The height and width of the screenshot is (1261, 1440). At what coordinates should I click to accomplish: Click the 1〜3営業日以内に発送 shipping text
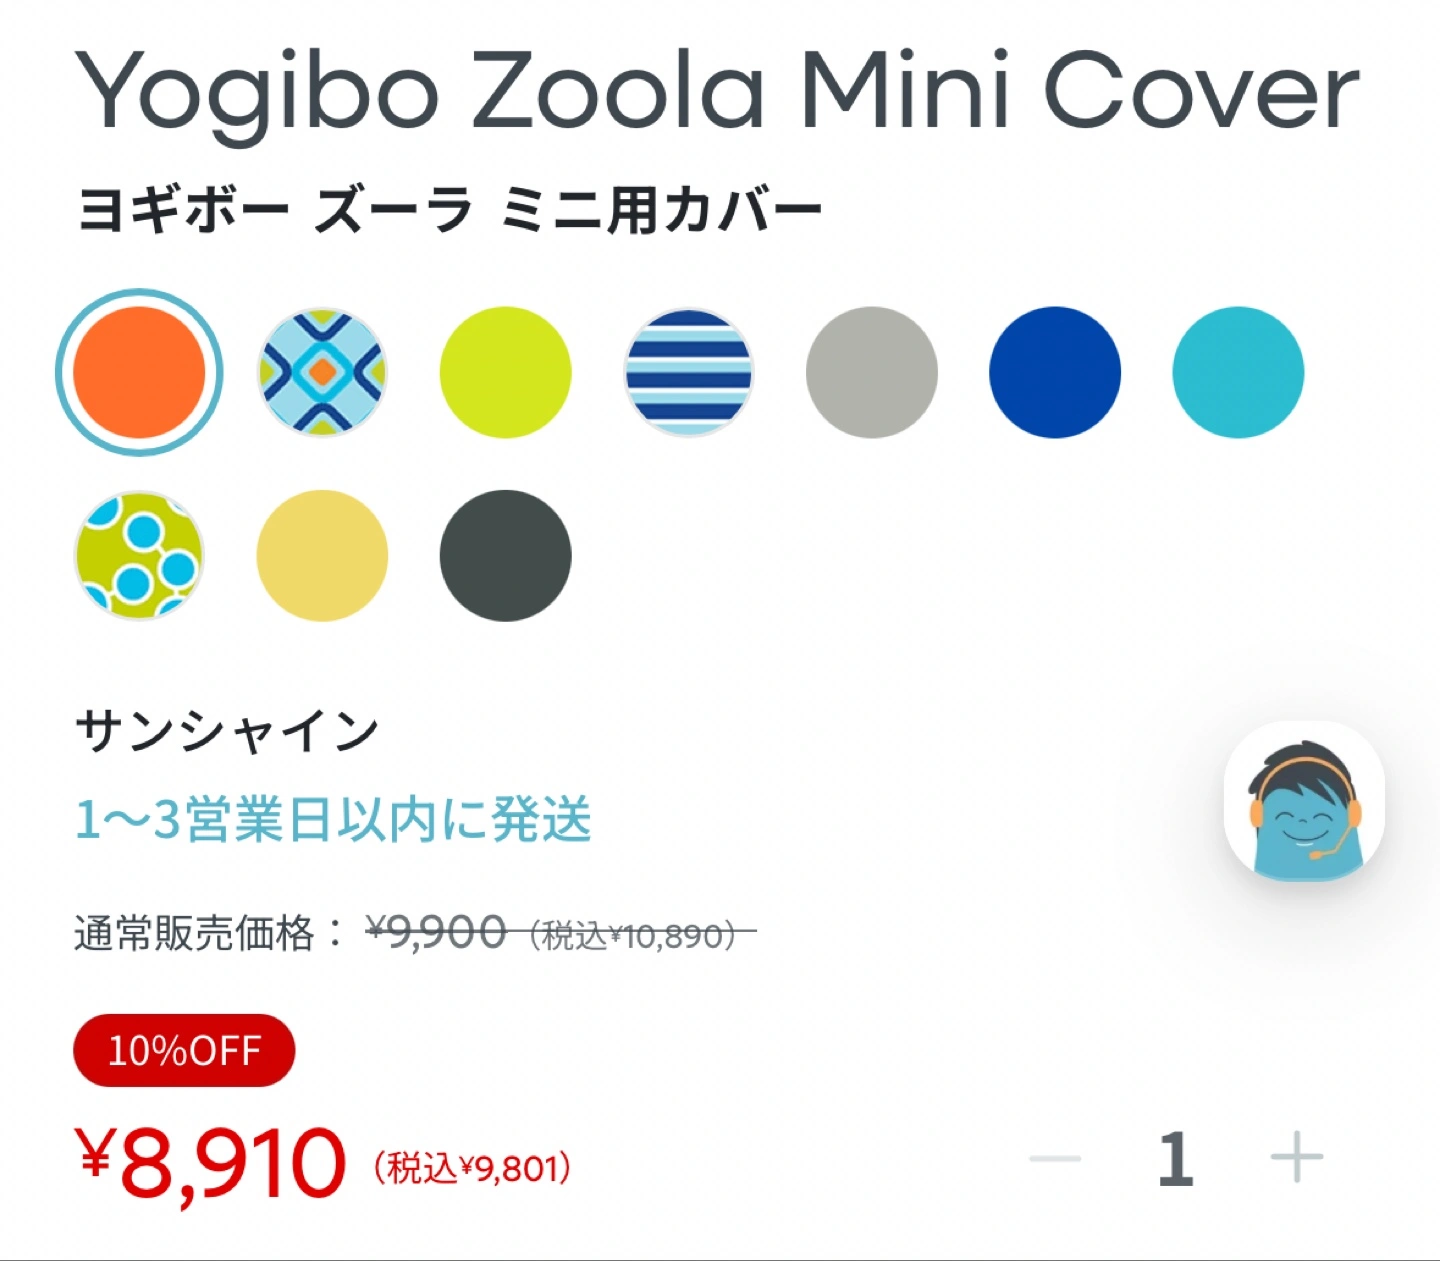tap(333, 820)
